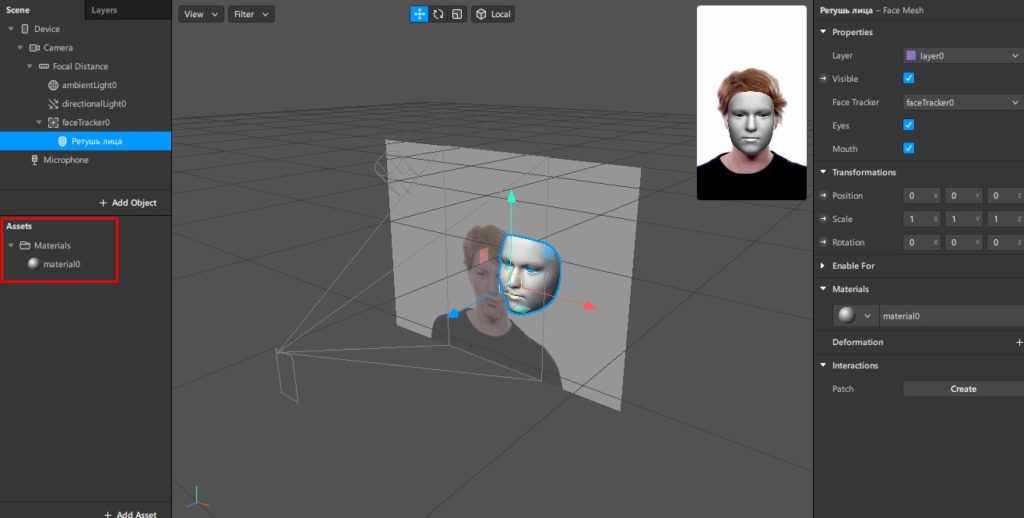1024x518 pixels.
Task: Switch to the Layers tab
Action: (104, 10)
